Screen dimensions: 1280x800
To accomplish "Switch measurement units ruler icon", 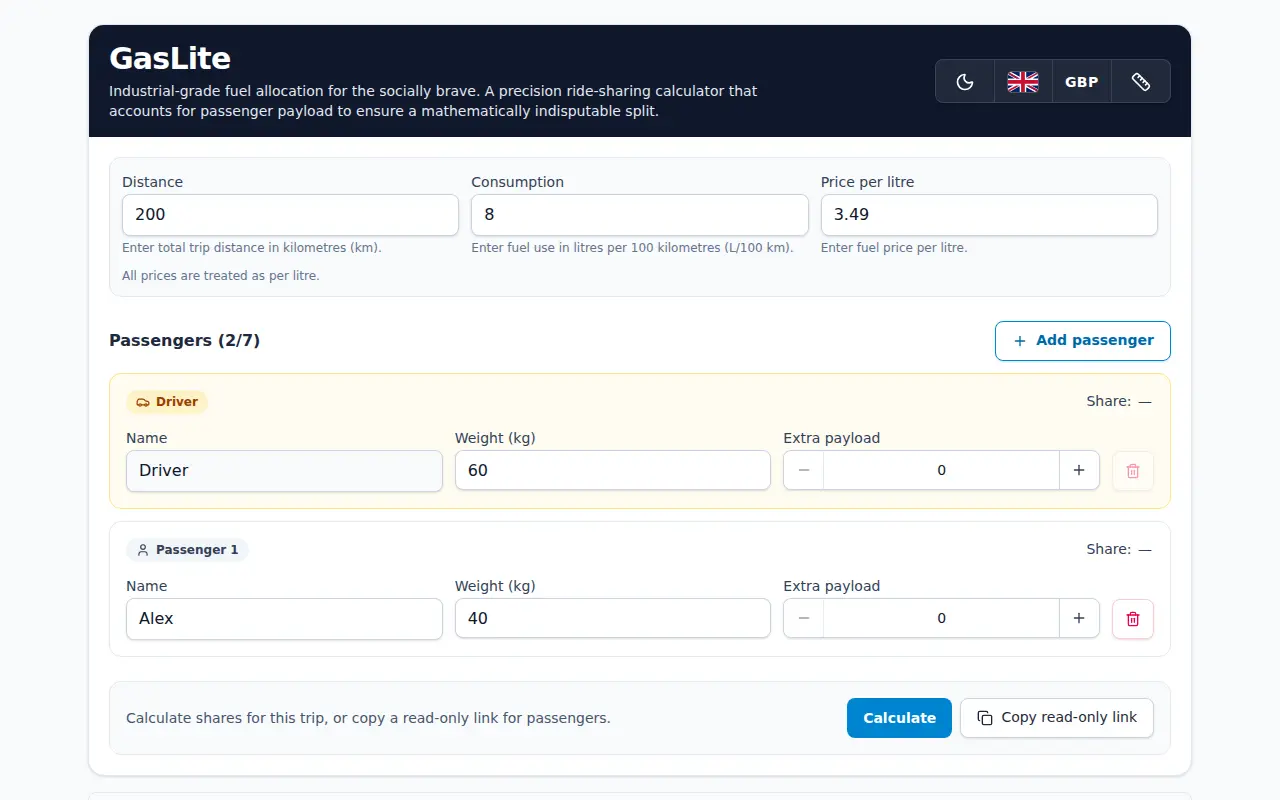I will coord(1141,82).
